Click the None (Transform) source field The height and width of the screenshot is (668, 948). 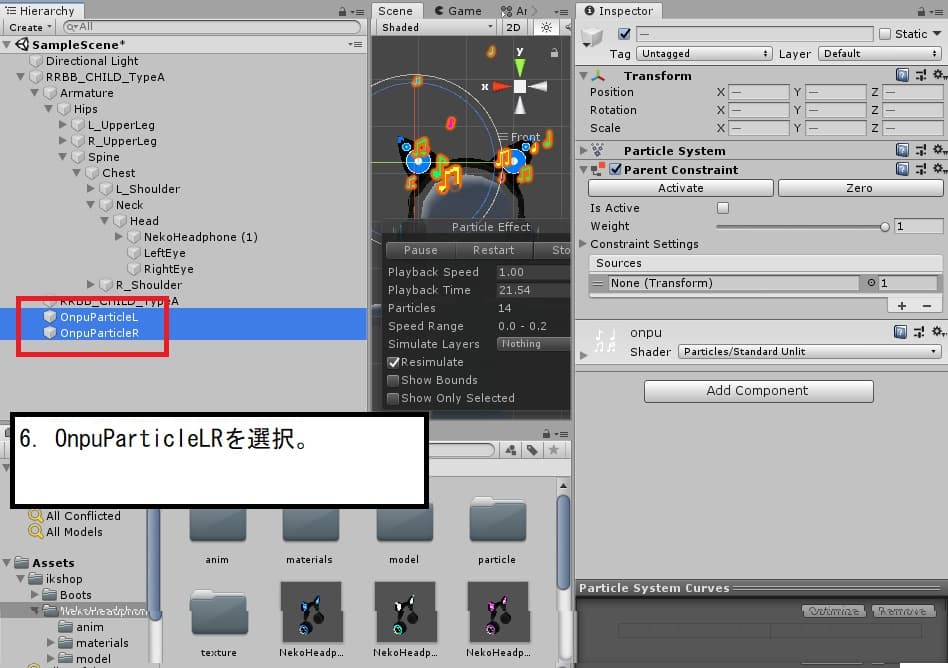(x=734, y=283)
